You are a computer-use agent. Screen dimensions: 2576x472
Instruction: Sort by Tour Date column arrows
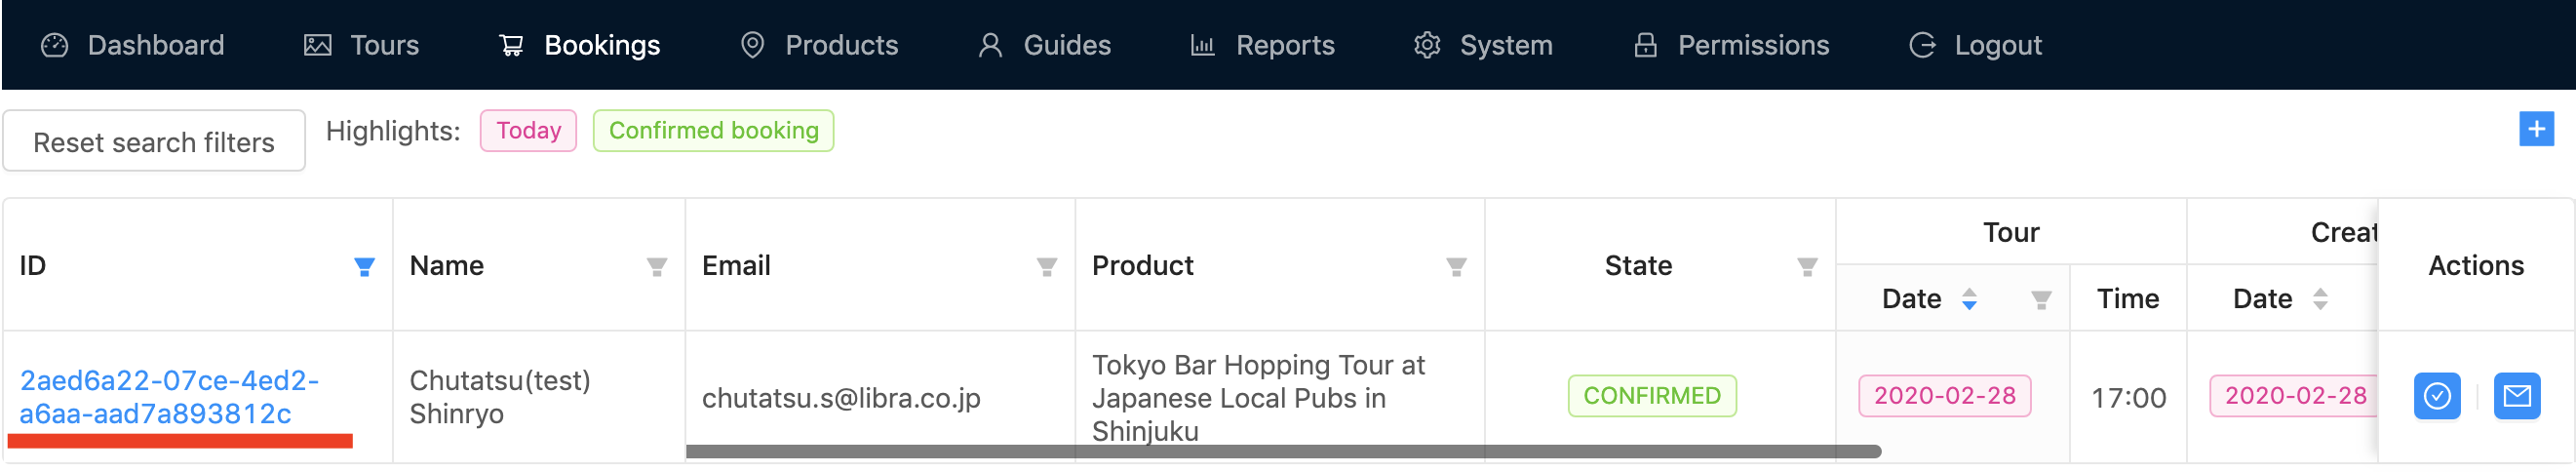1969,299
